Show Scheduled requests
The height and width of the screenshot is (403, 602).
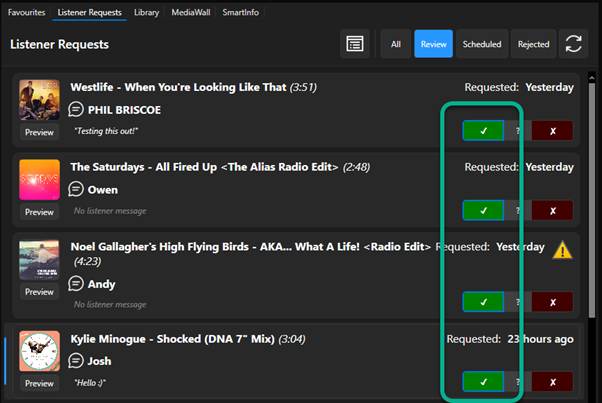pos(482,44)
